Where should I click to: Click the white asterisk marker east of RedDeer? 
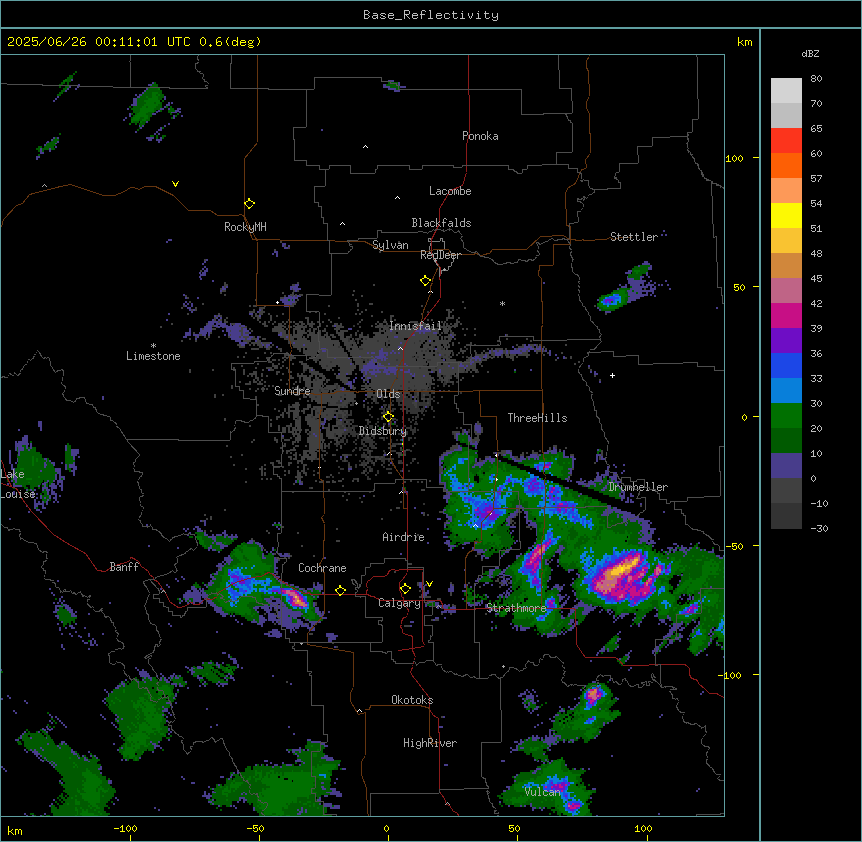pos(502,303)
